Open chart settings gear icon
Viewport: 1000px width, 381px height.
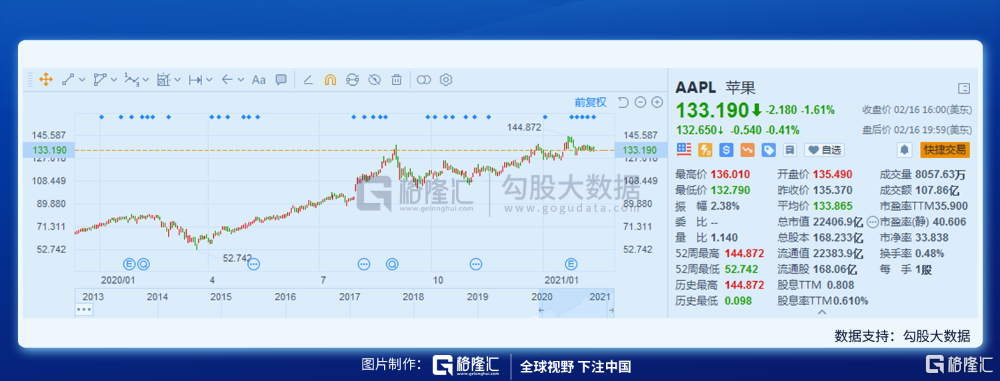tap(446, 80)
